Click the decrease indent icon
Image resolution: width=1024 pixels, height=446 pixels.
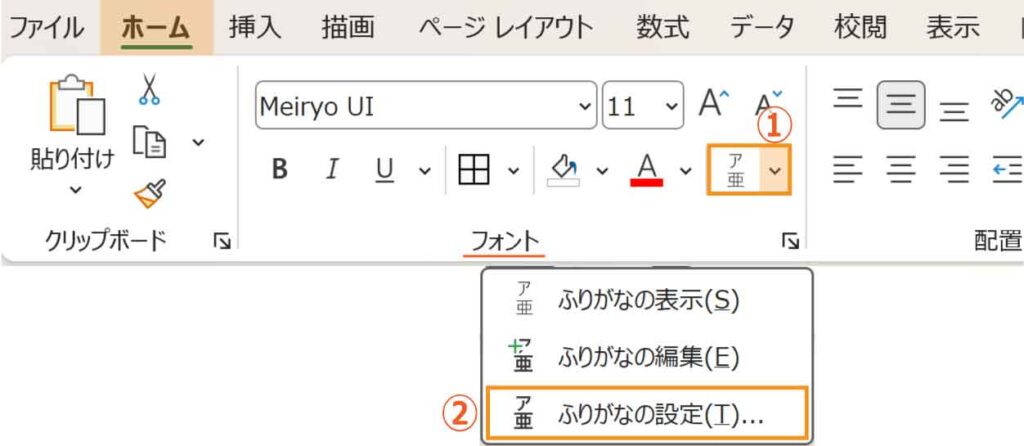[1008, 170]
